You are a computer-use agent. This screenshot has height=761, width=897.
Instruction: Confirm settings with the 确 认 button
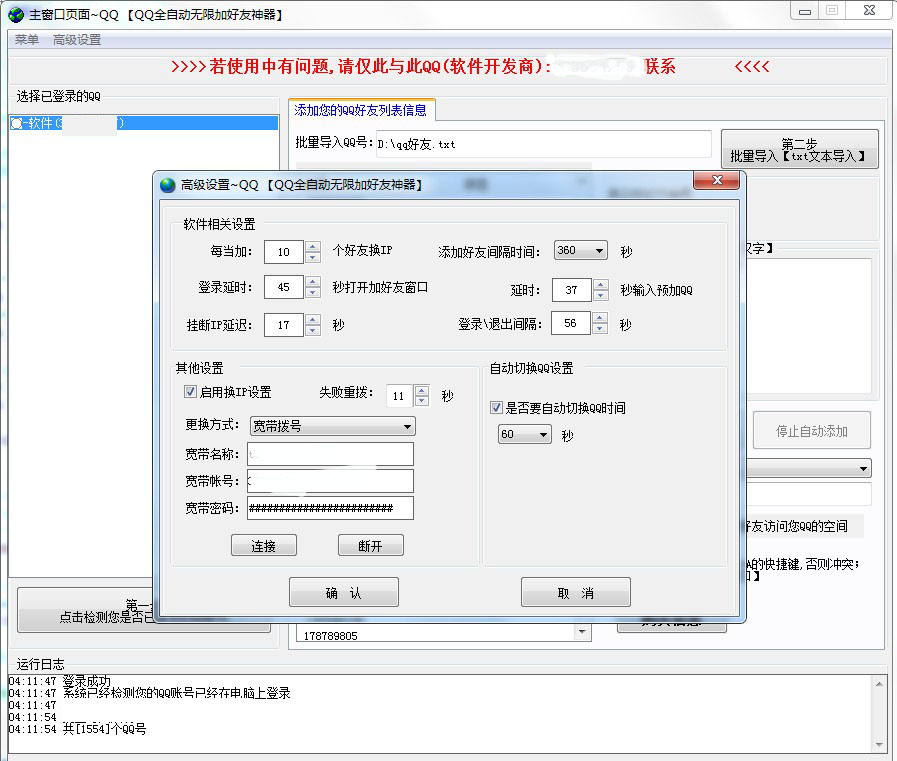click(x=344, y=592)
